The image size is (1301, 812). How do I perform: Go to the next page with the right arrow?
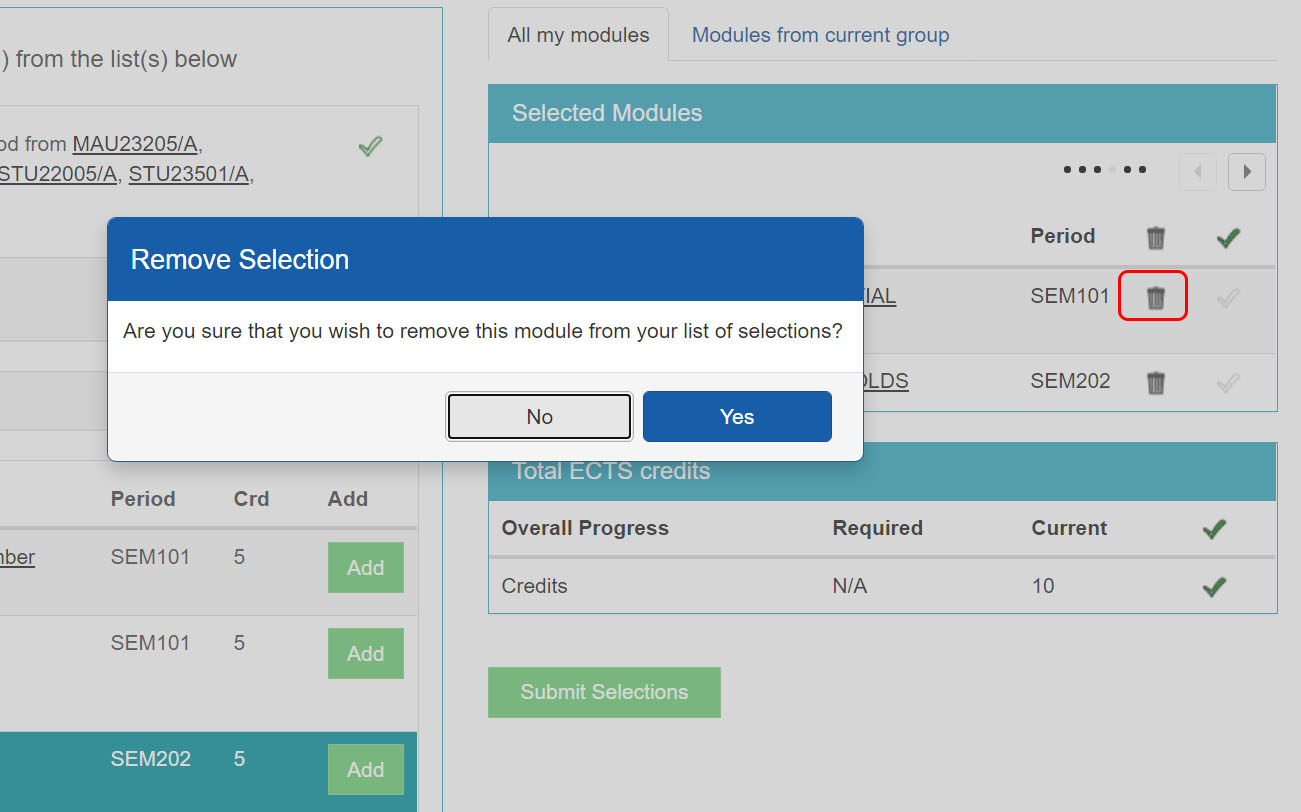1246,171
